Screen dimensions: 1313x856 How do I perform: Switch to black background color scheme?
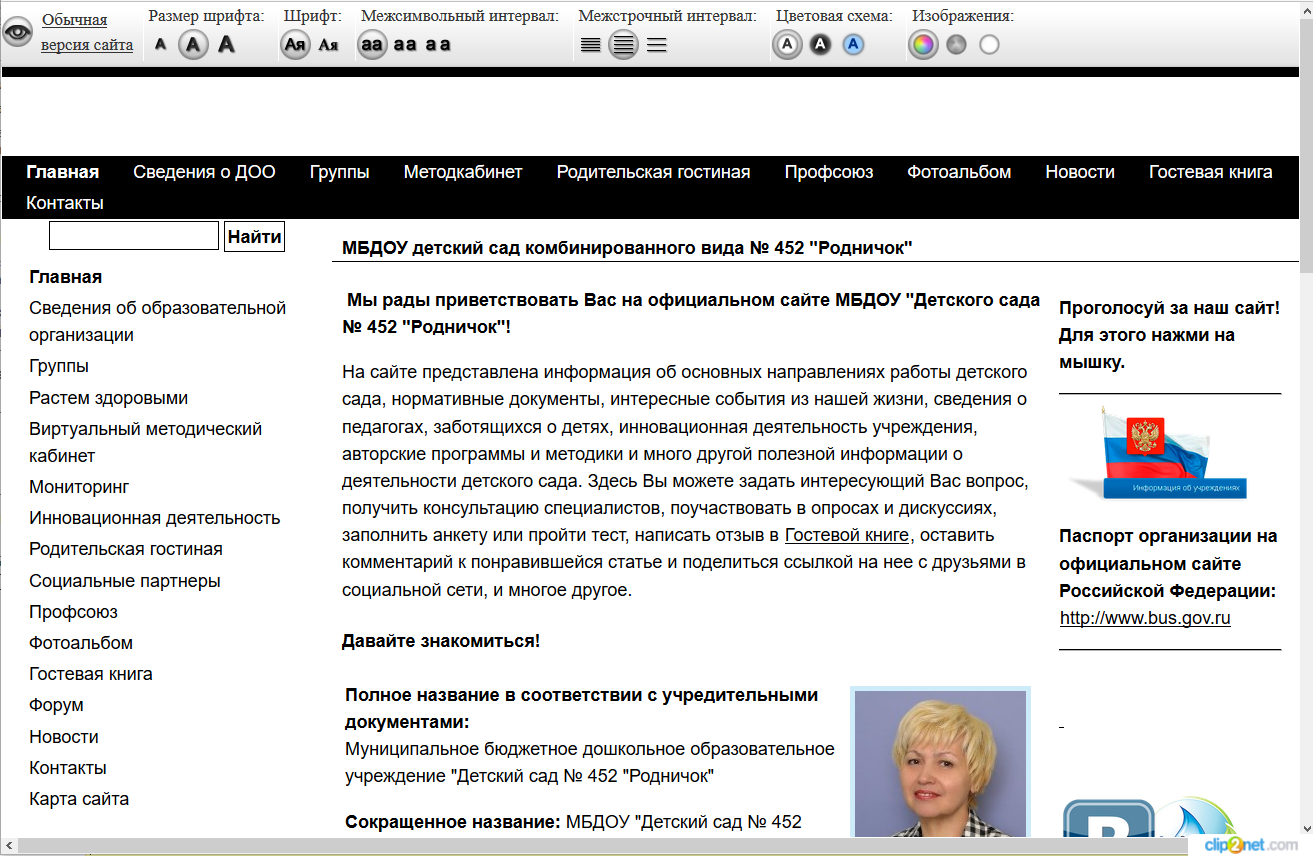tap(820, 44)
